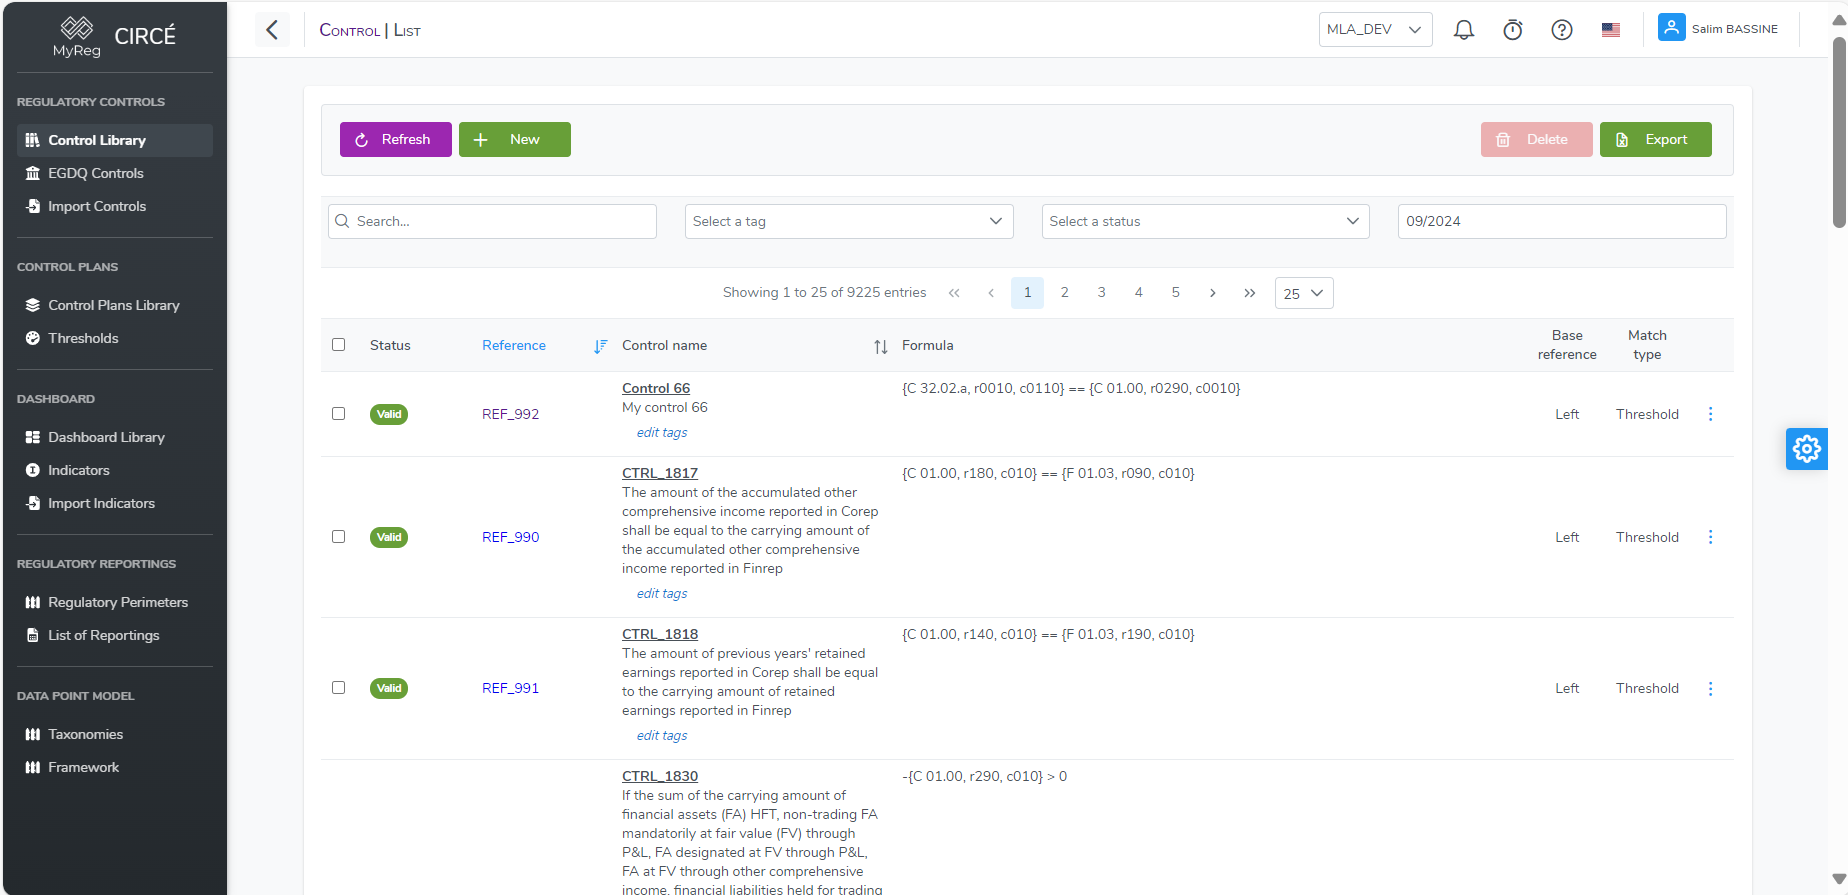Open the timer stopwatch icon

click(1512, 30)
